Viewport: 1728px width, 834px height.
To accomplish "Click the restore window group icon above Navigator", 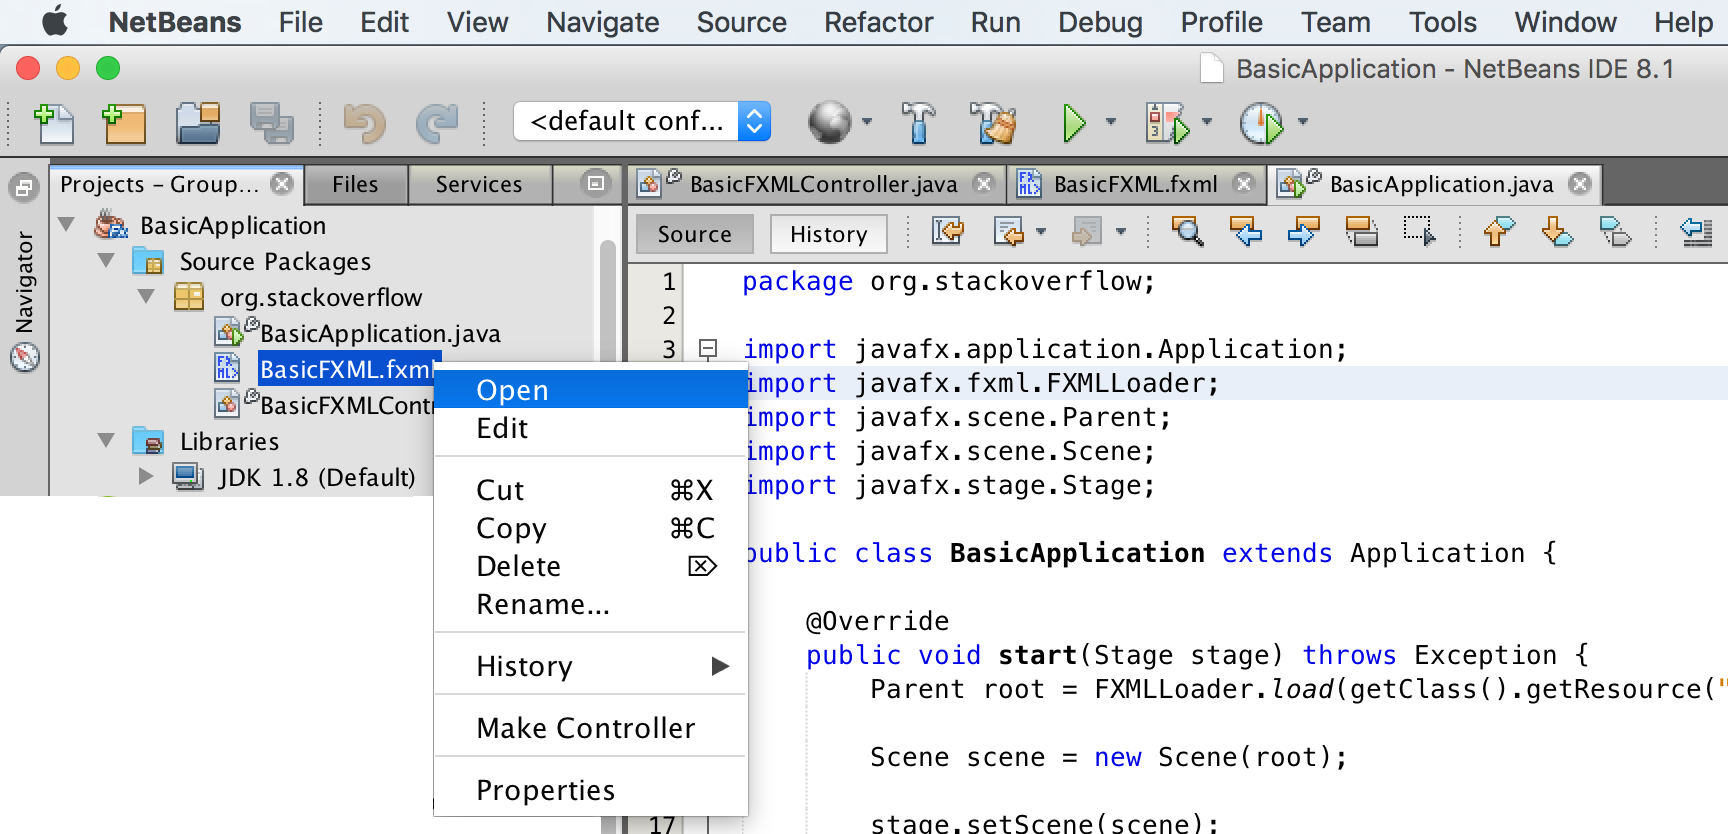I will tap(24, 187).
